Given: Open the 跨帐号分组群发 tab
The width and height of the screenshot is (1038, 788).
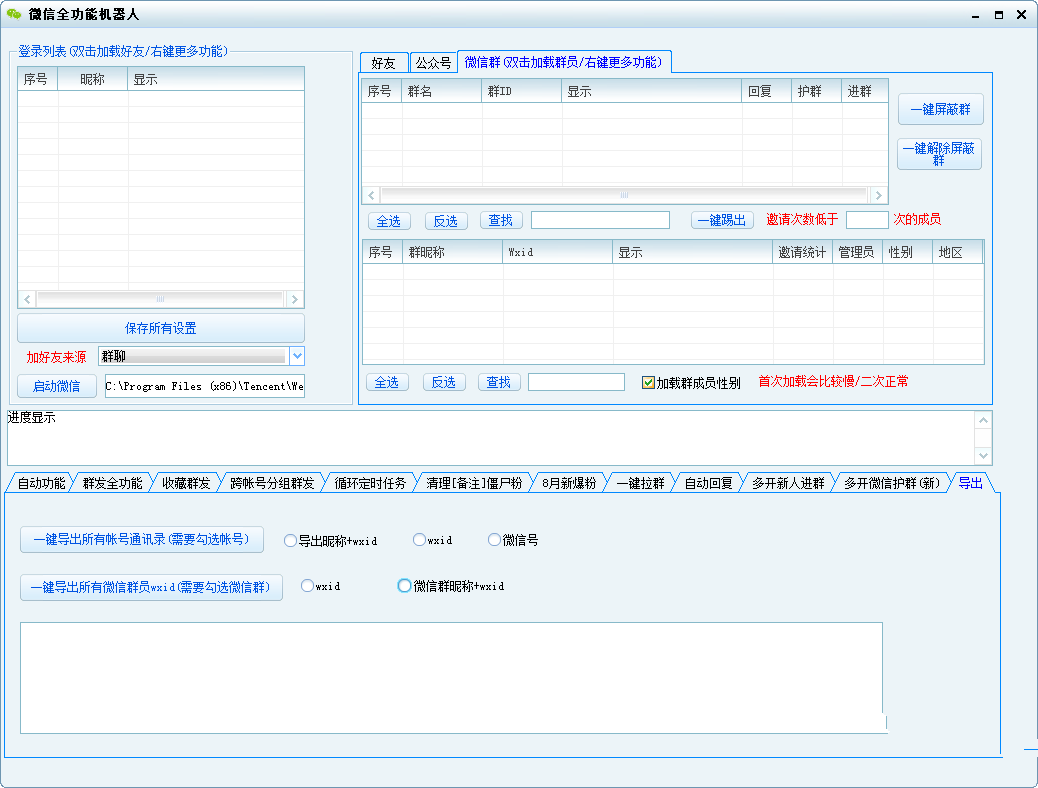Looking at the screenshot, I should pyautogui.click(x=272, y=483).
